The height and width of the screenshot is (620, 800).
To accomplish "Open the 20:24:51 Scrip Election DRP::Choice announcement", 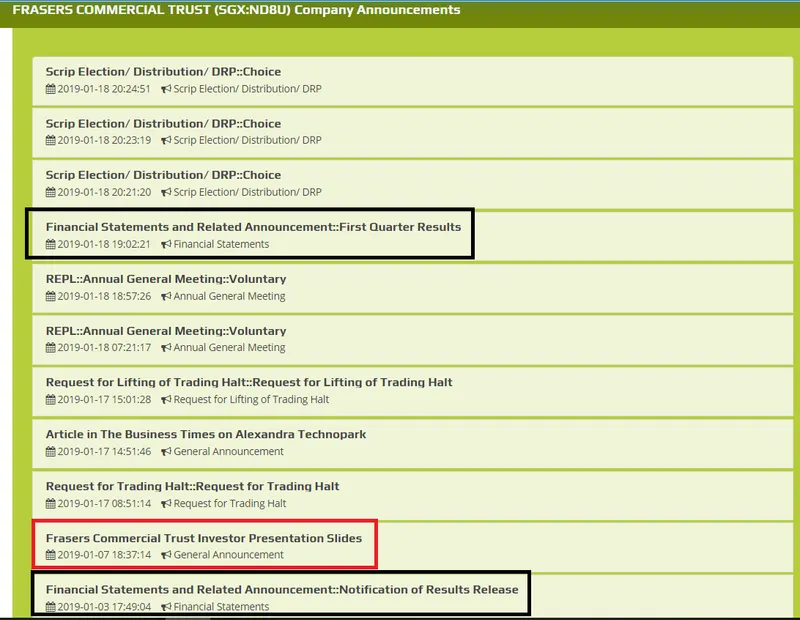I will tap(163, 72).
